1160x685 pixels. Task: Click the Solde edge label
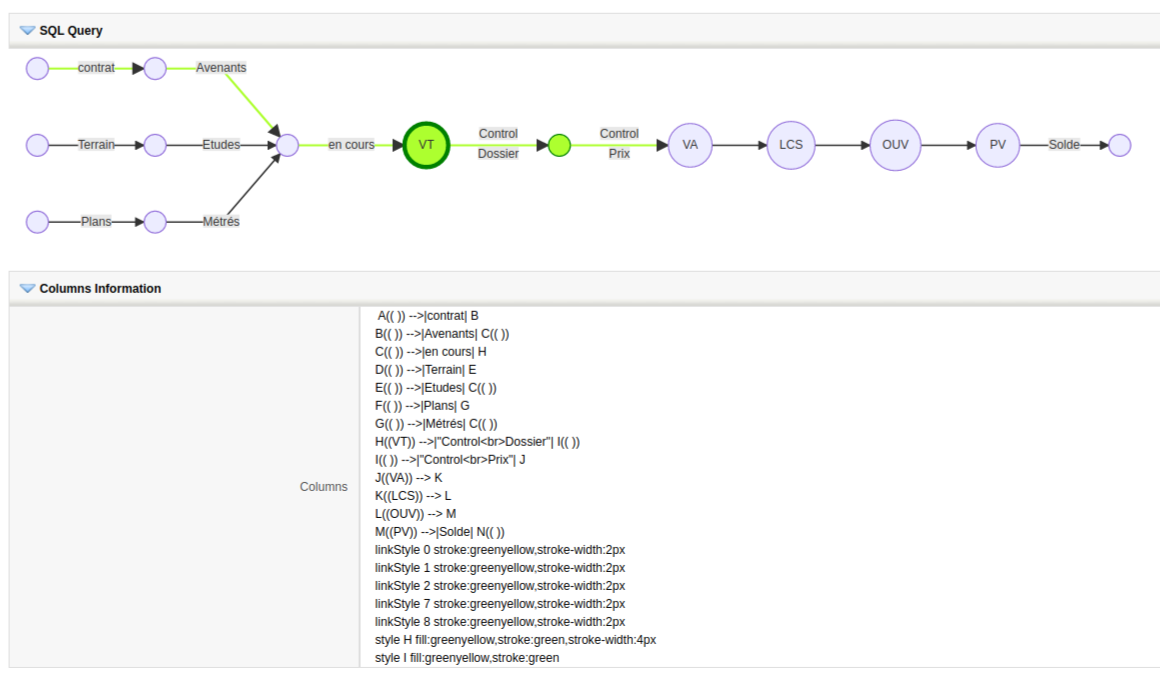(1064, 145)
